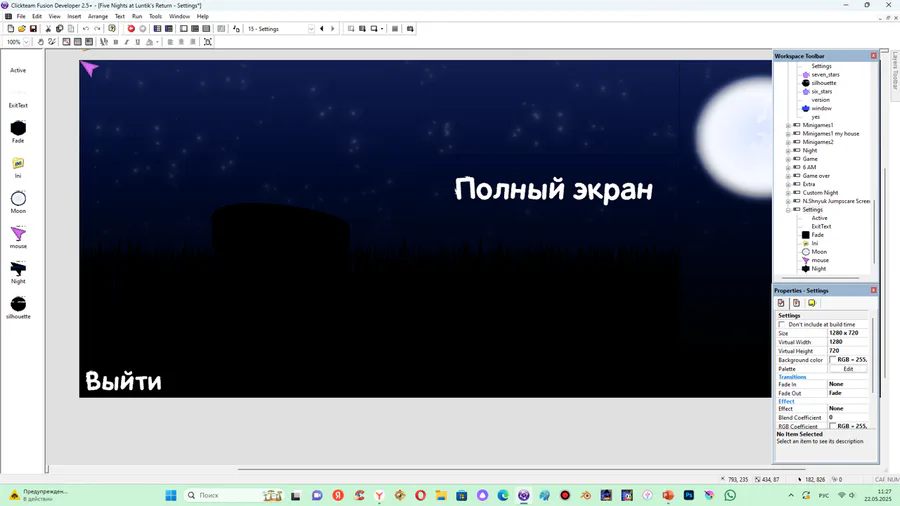
Task: Select the N.Shnyuk Jumpscare Screen frame
Action: (836, 201)
